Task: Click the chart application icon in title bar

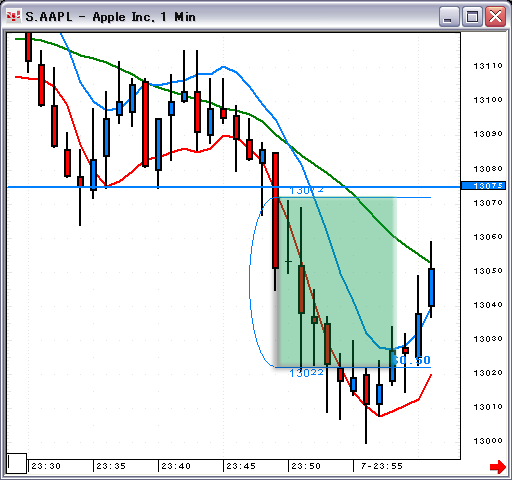Action: 13,16
